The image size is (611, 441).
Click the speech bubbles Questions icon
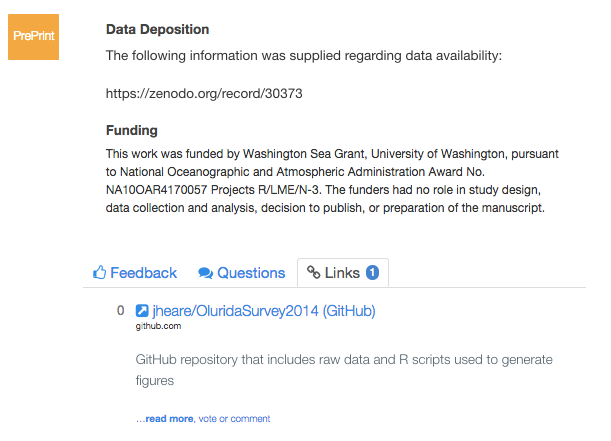(205, 273)
